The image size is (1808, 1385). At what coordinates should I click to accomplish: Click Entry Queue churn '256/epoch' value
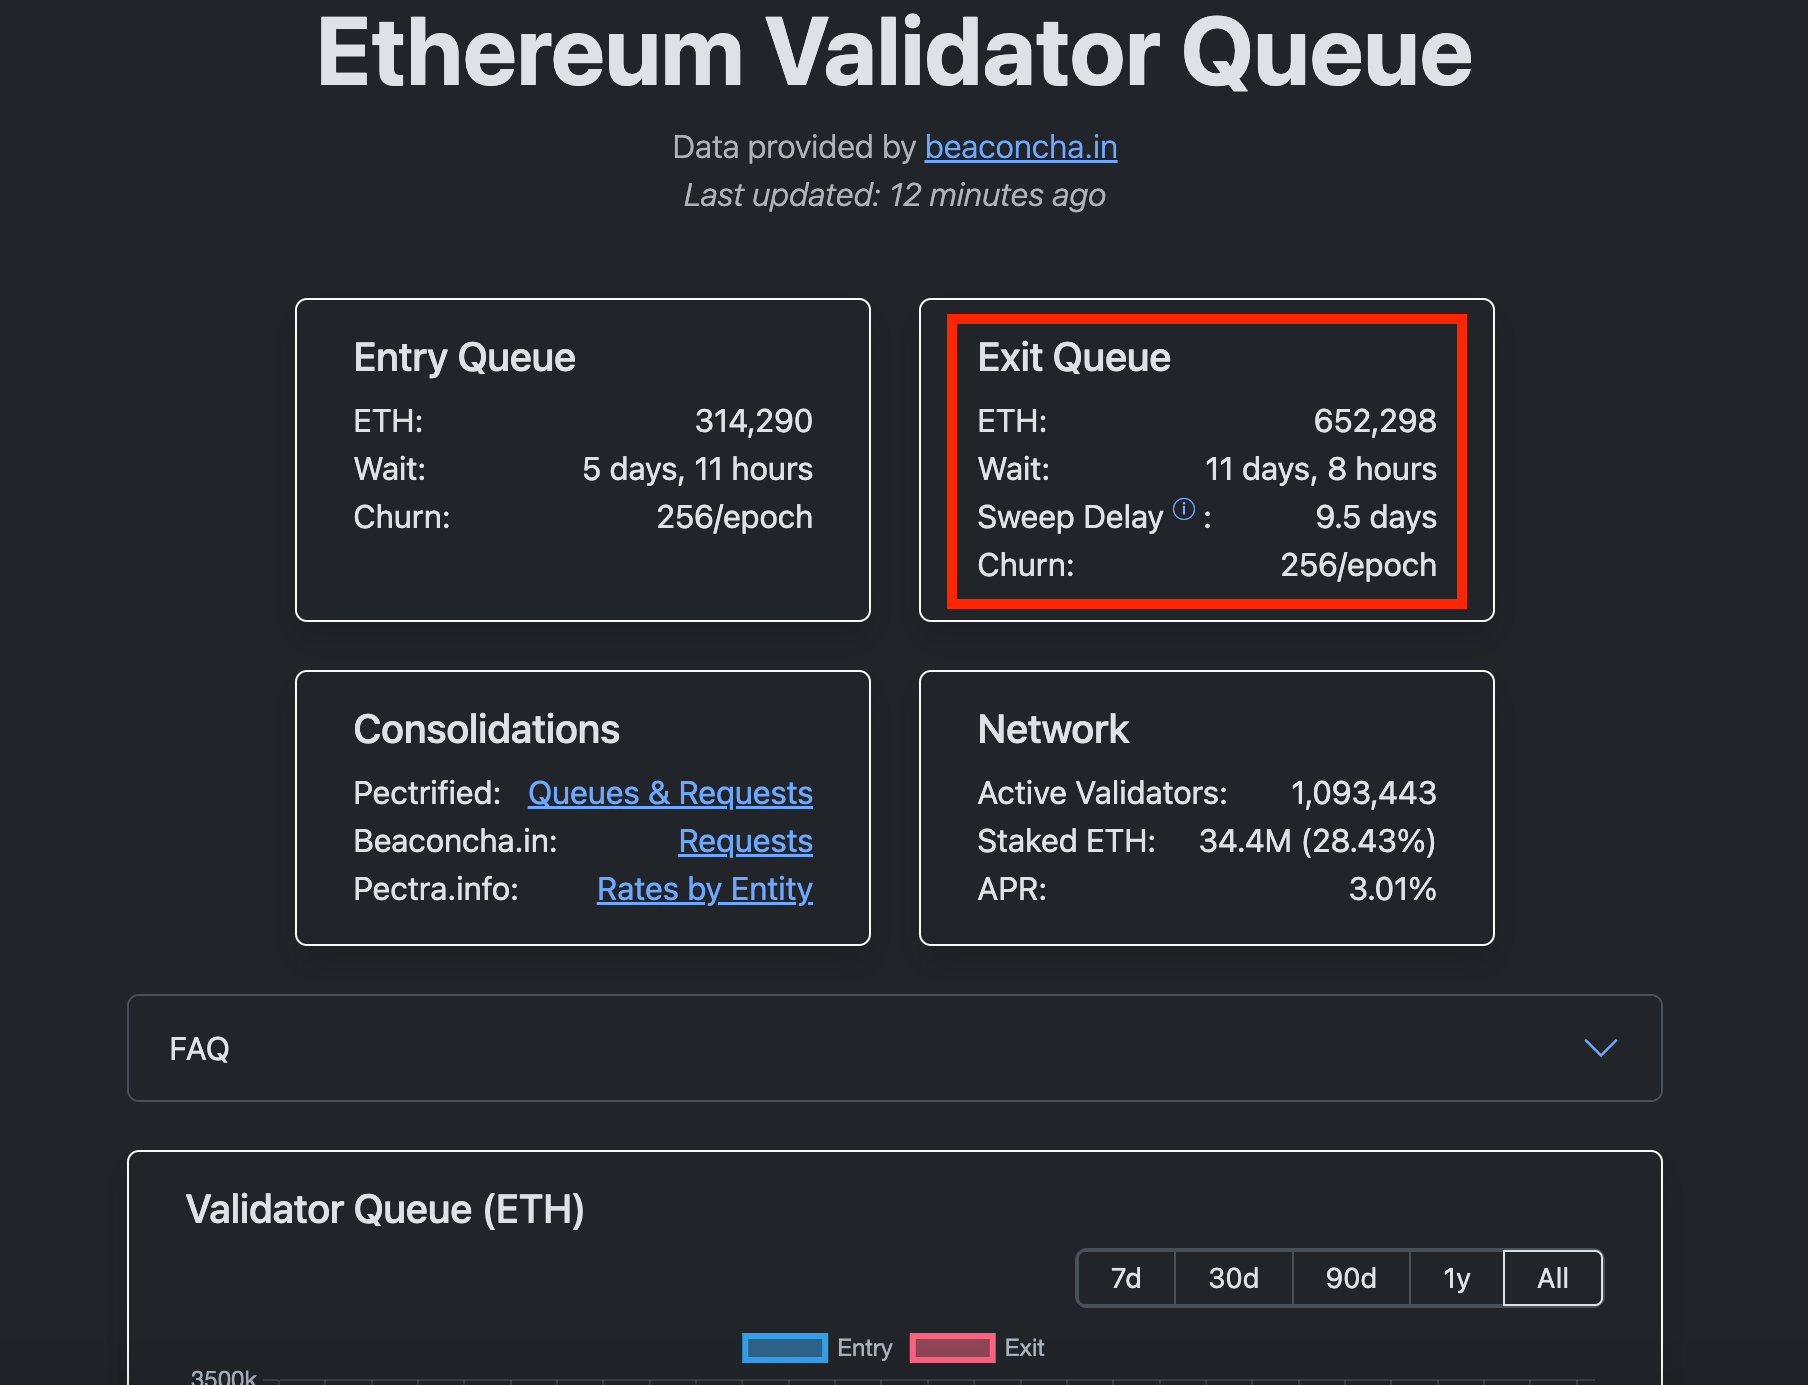point(735,517)
